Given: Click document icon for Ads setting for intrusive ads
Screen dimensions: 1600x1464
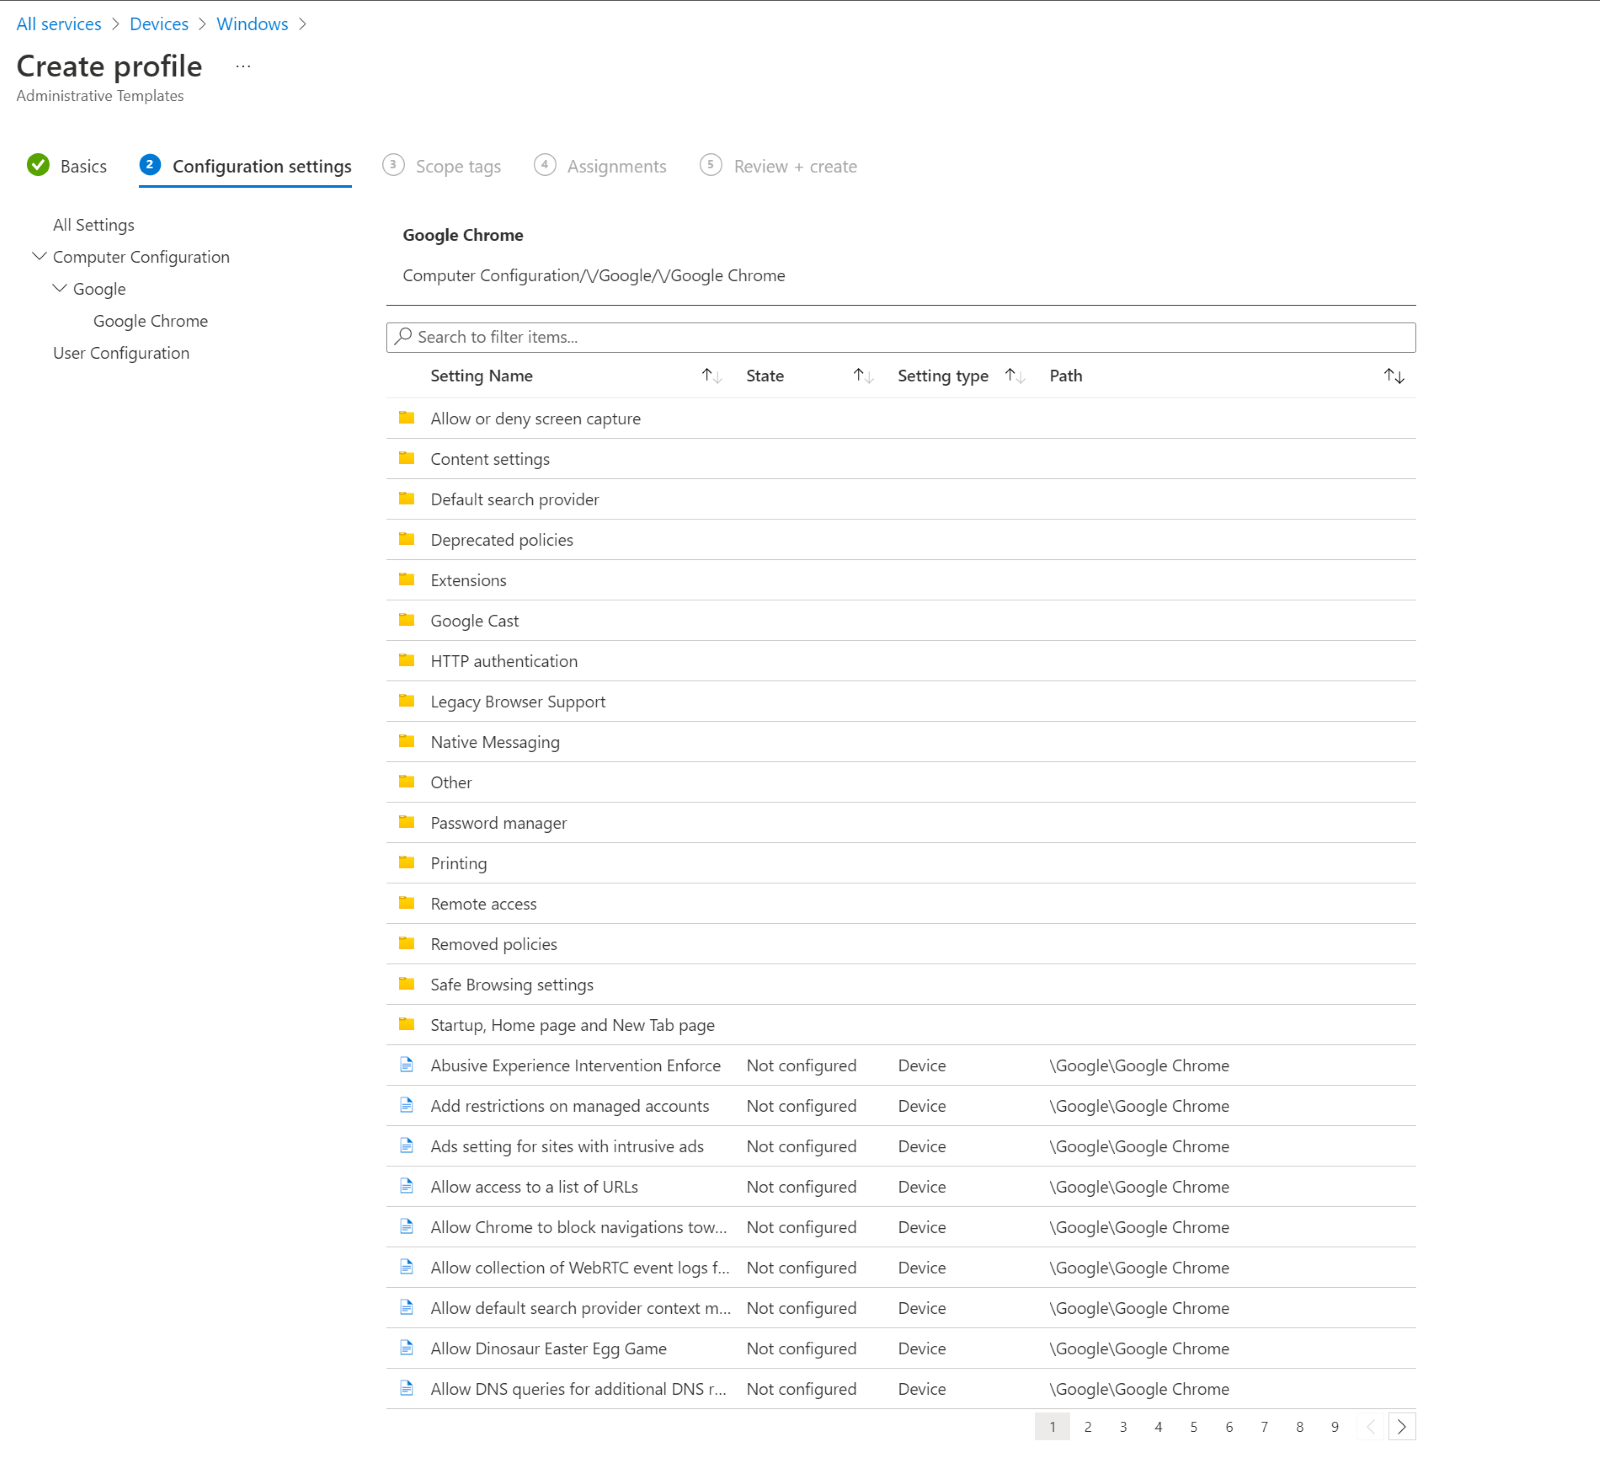Looking at the screenshot, I should 406,1146.
